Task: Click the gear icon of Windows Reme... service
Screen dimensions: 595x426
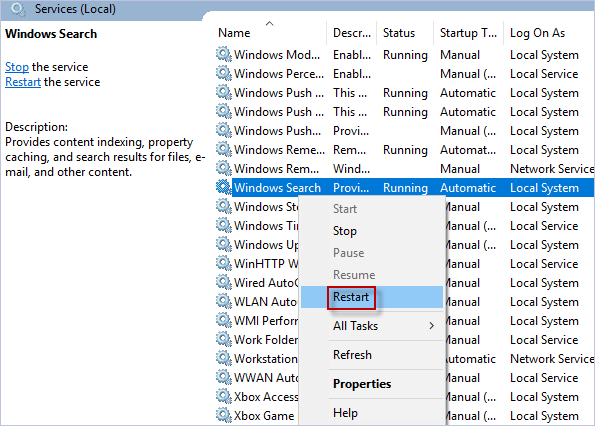Action: point(224,149)
